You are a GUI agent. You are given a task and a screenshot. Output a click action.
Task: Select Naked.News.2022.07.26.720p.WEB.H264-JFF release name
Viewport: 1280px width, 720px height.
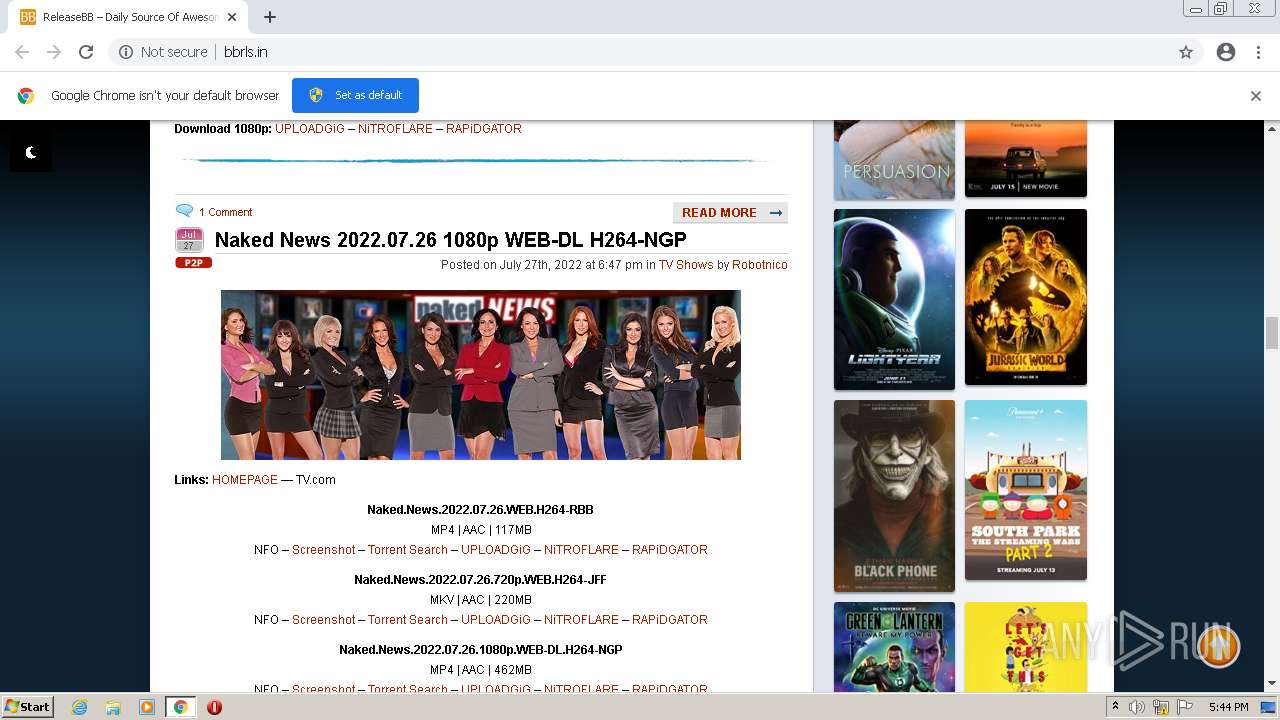click(x=480, y=580)
